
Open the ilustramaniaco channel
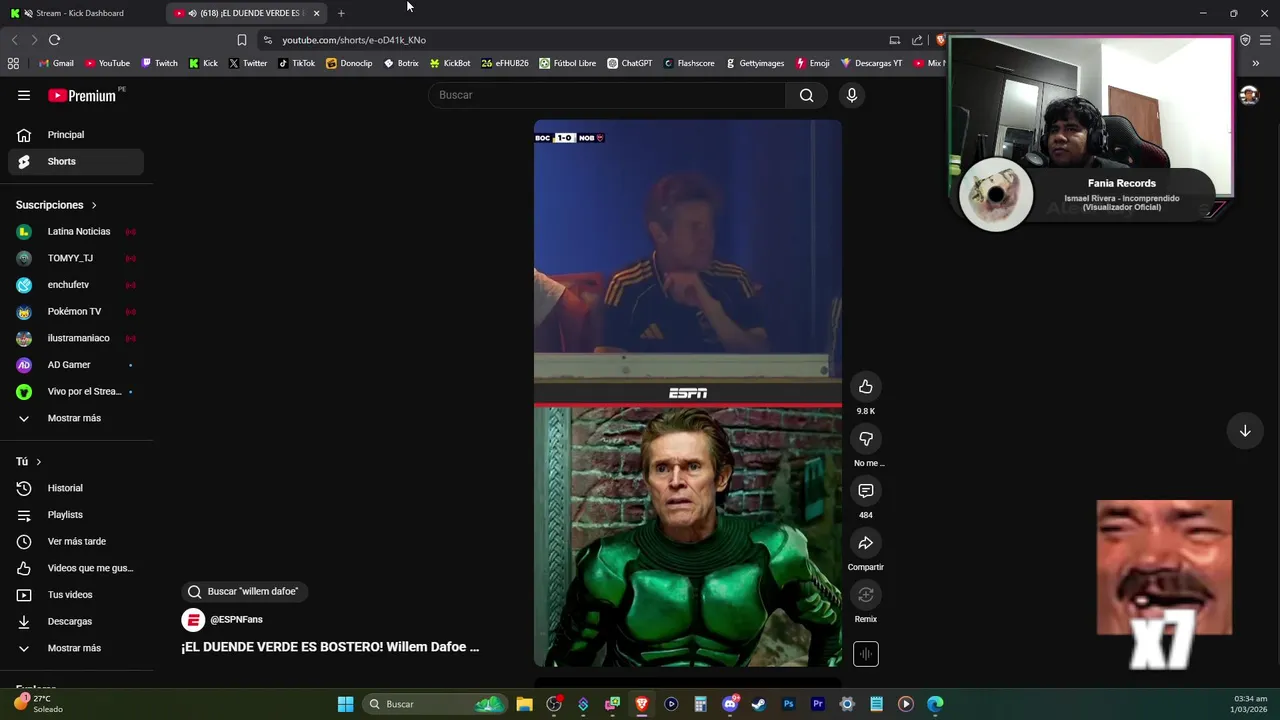point(76,338)
